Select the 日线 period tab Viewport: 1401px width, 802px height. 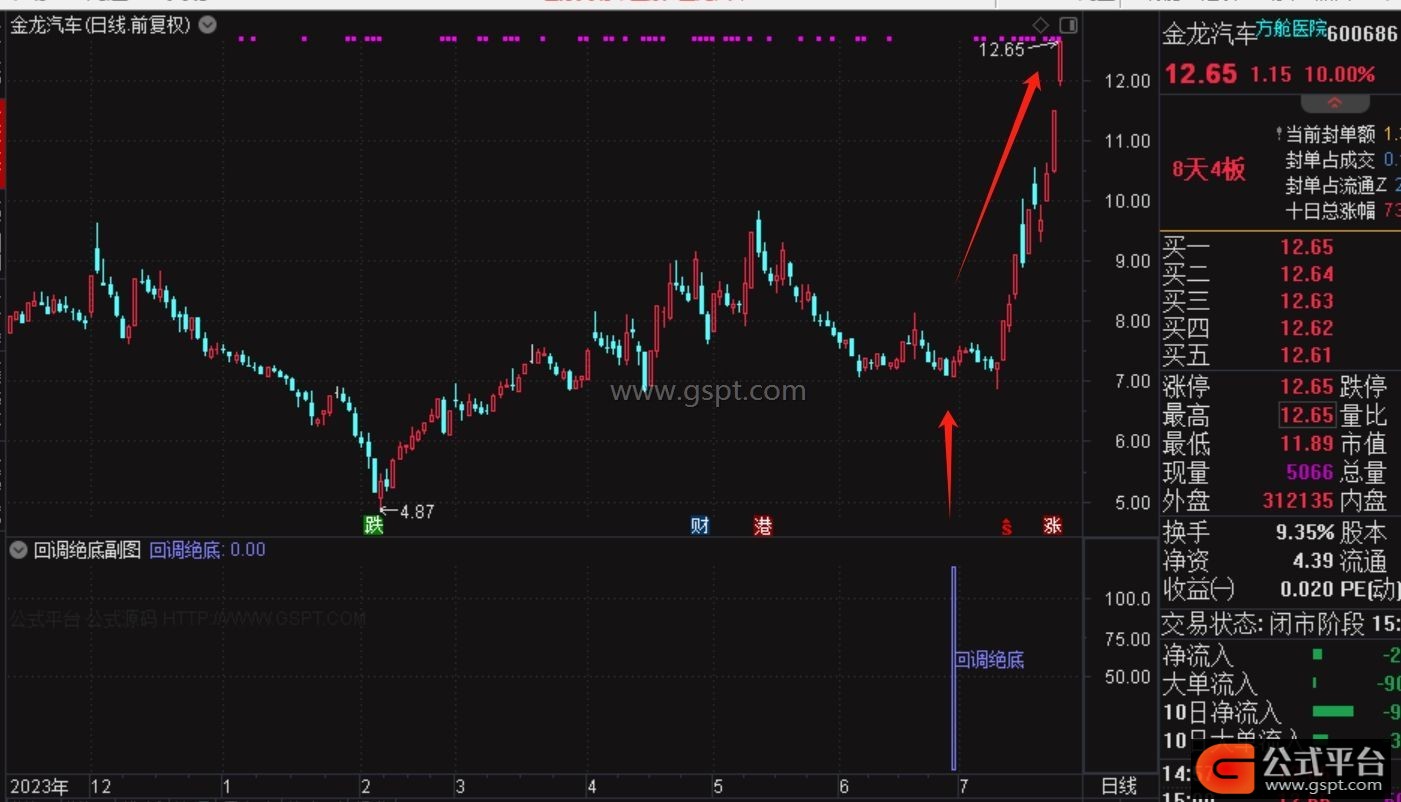point(1119,787)
